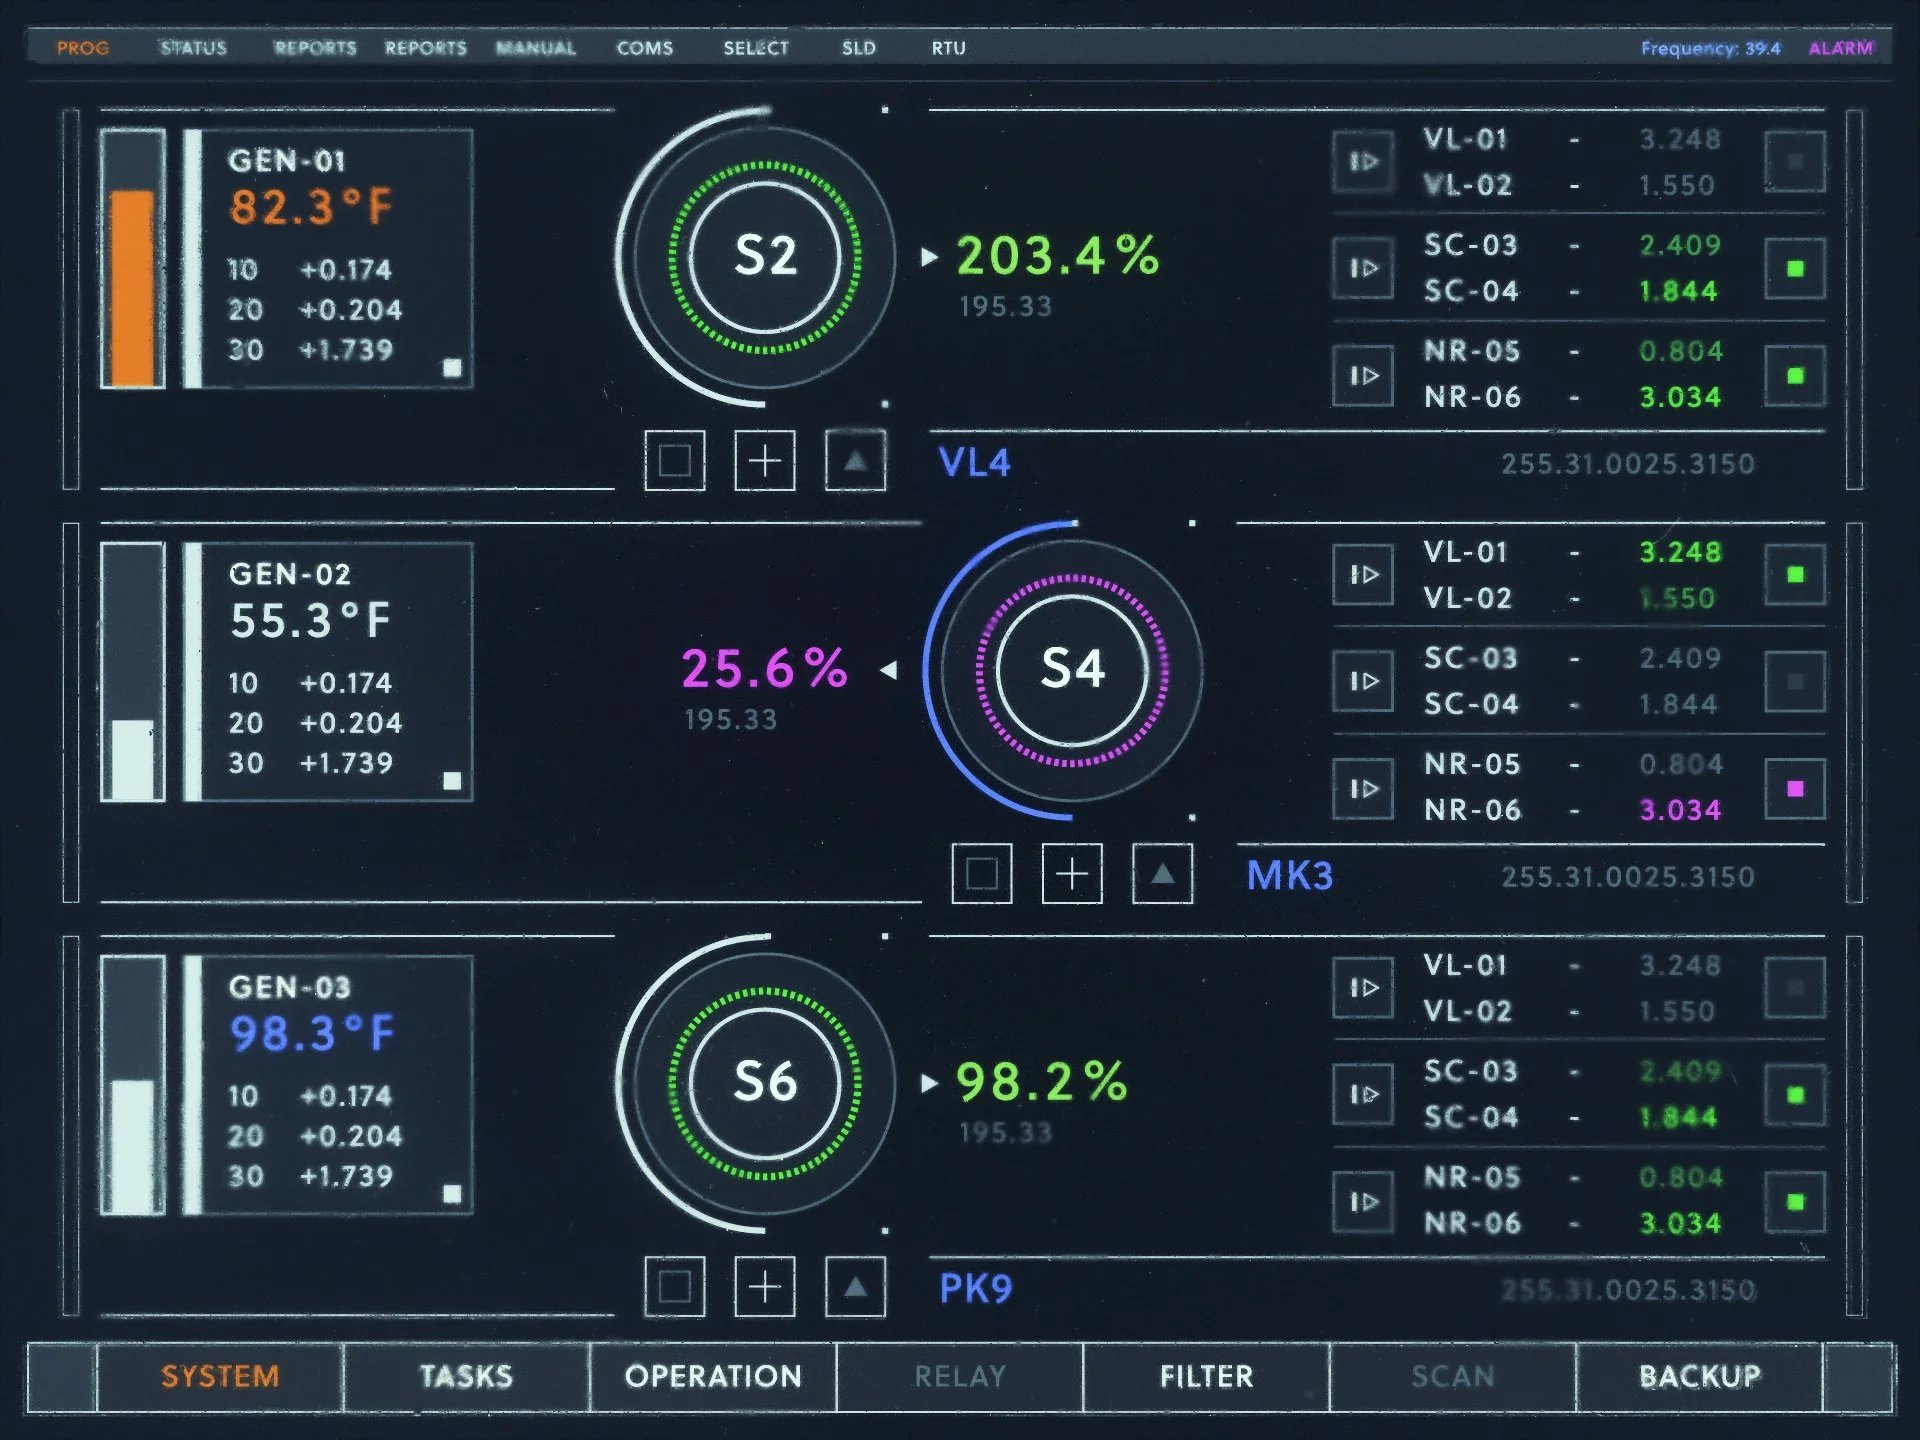Open the COMS menu
The image size is (1920, 1440).
pos(645,48)
